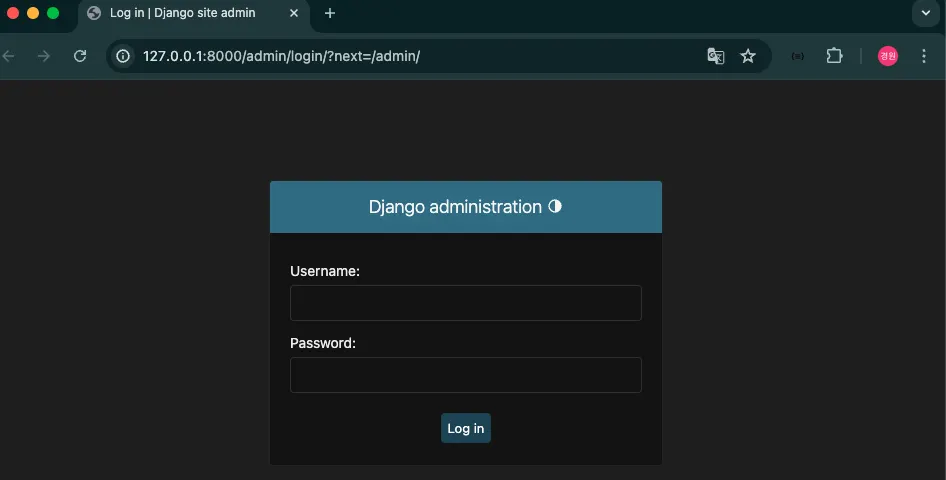Reload the page with refresh icon

coord(80,56)
